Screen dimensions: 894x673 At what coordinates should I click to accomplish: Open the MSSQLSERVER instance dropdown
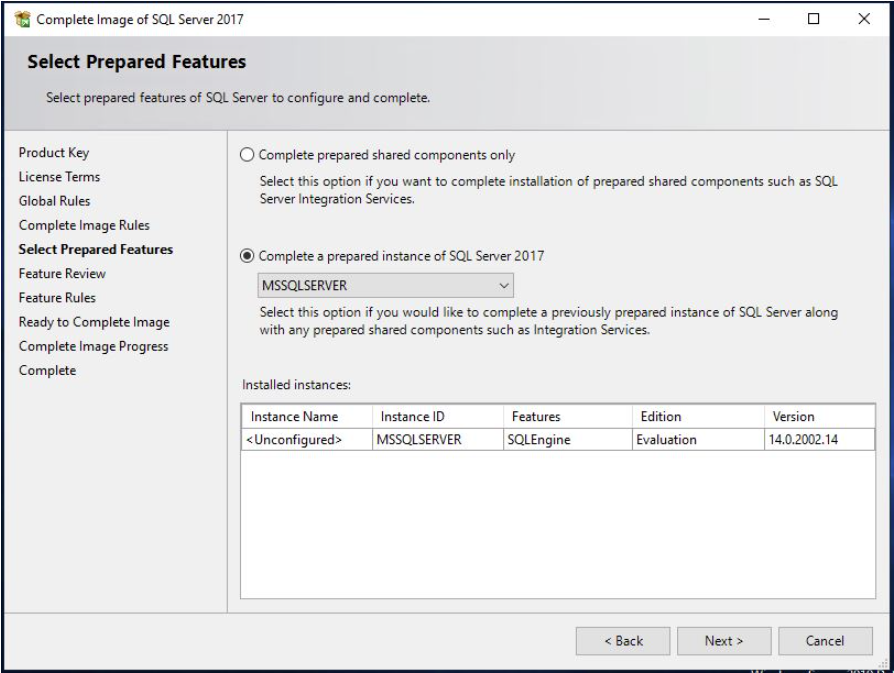coord(385,285)
